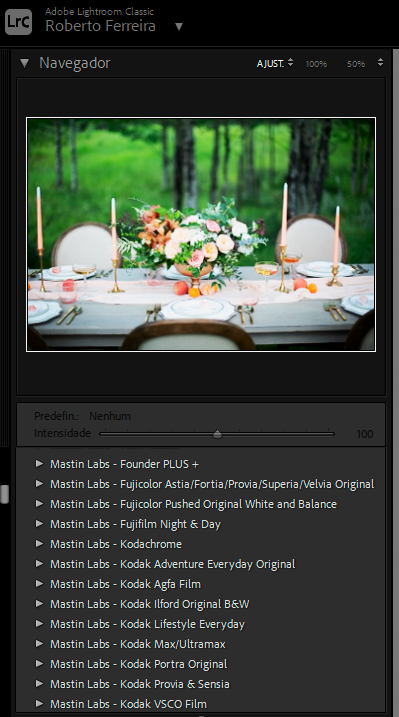Open the 50% zoom level arrows
This screenshot has width=399, height=717.
(380, 63)
